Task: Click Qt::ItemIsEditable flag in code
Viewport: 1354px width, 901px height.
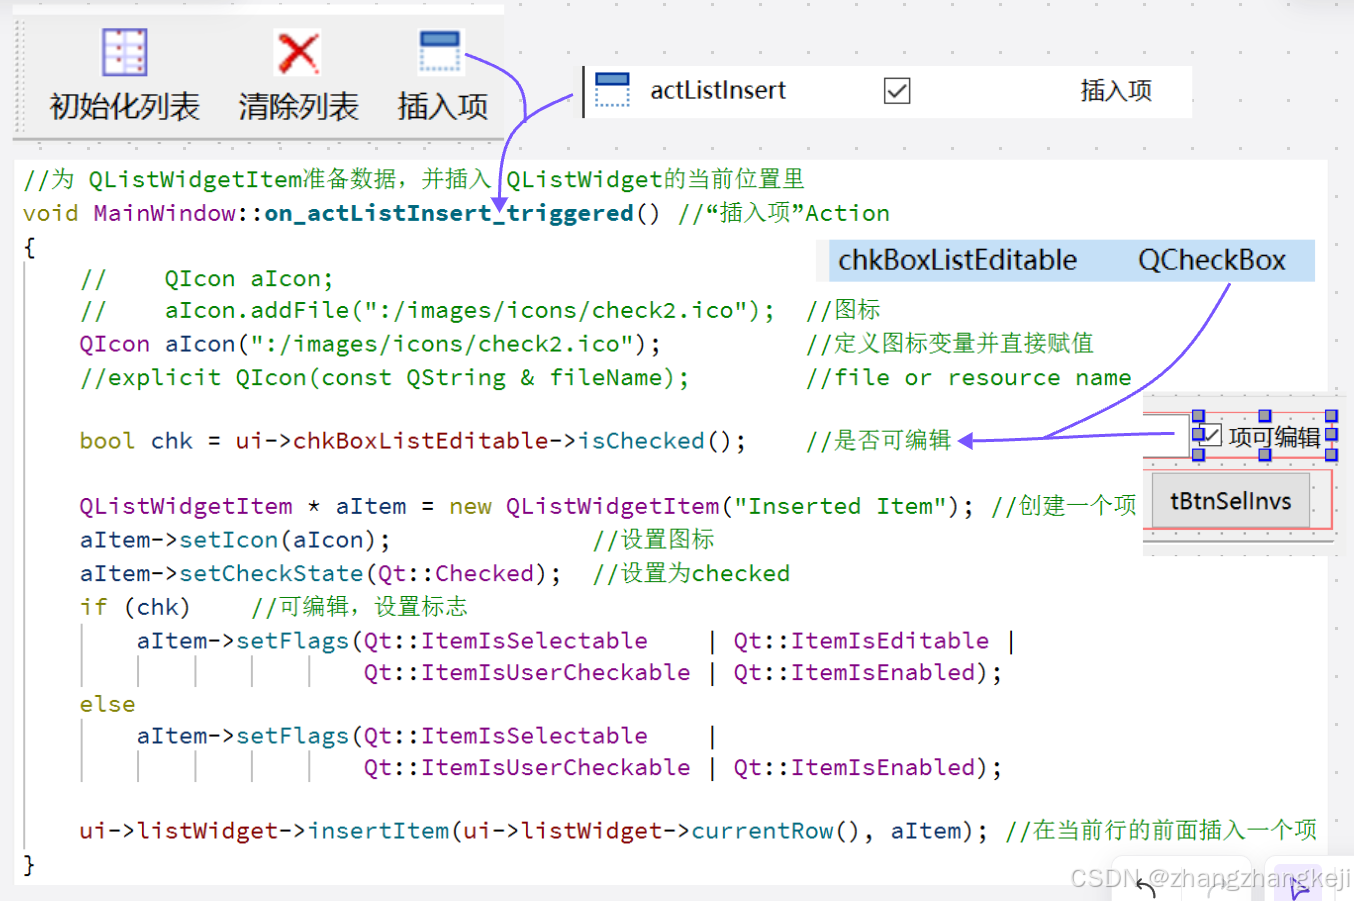Action: [861, 641]
